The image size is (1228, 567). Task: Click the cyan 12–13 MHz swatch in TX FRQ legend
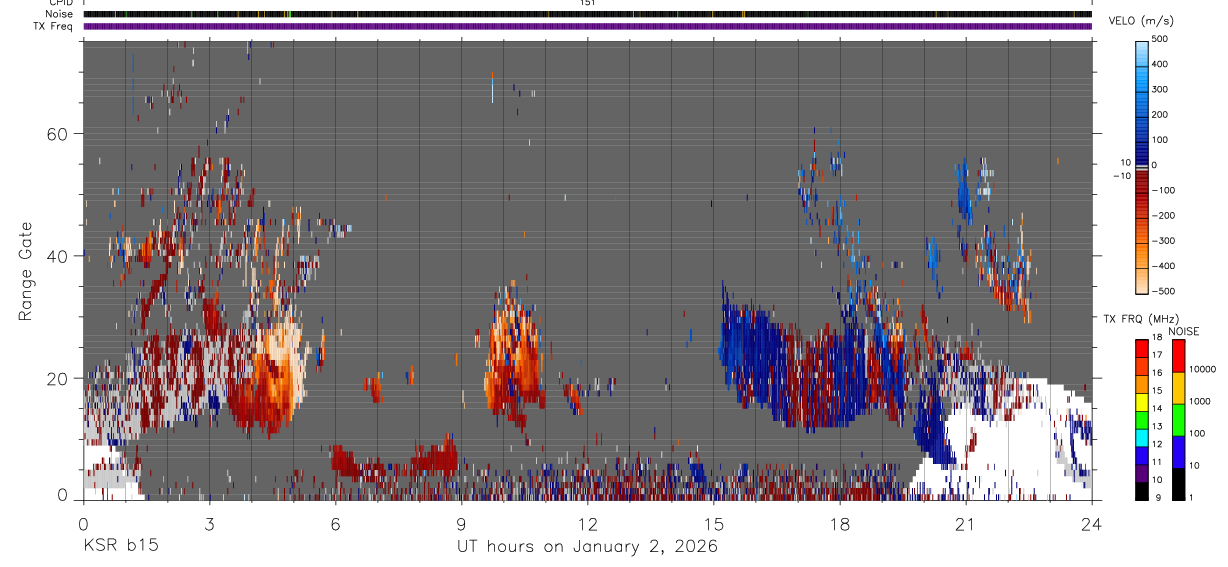point(1141,438)
